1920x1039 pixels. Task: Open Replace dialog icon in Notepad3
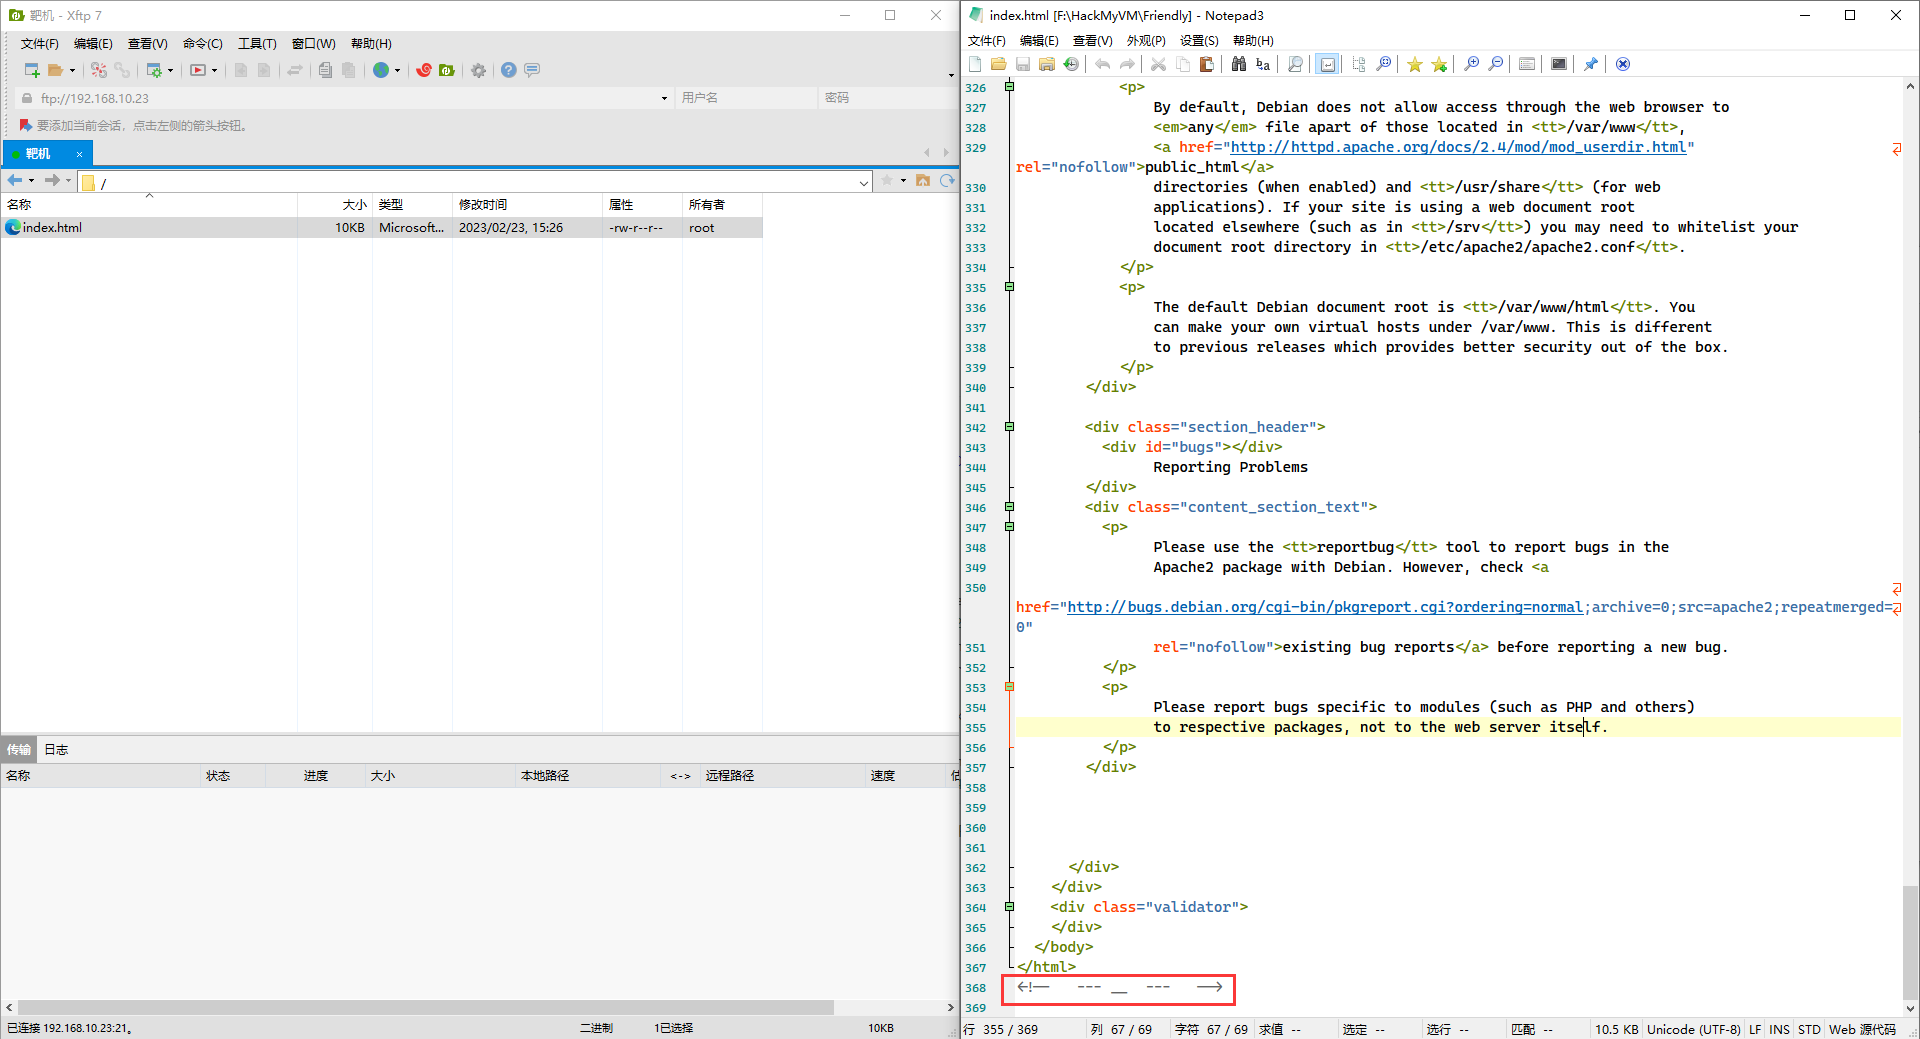coord(1263,64)
